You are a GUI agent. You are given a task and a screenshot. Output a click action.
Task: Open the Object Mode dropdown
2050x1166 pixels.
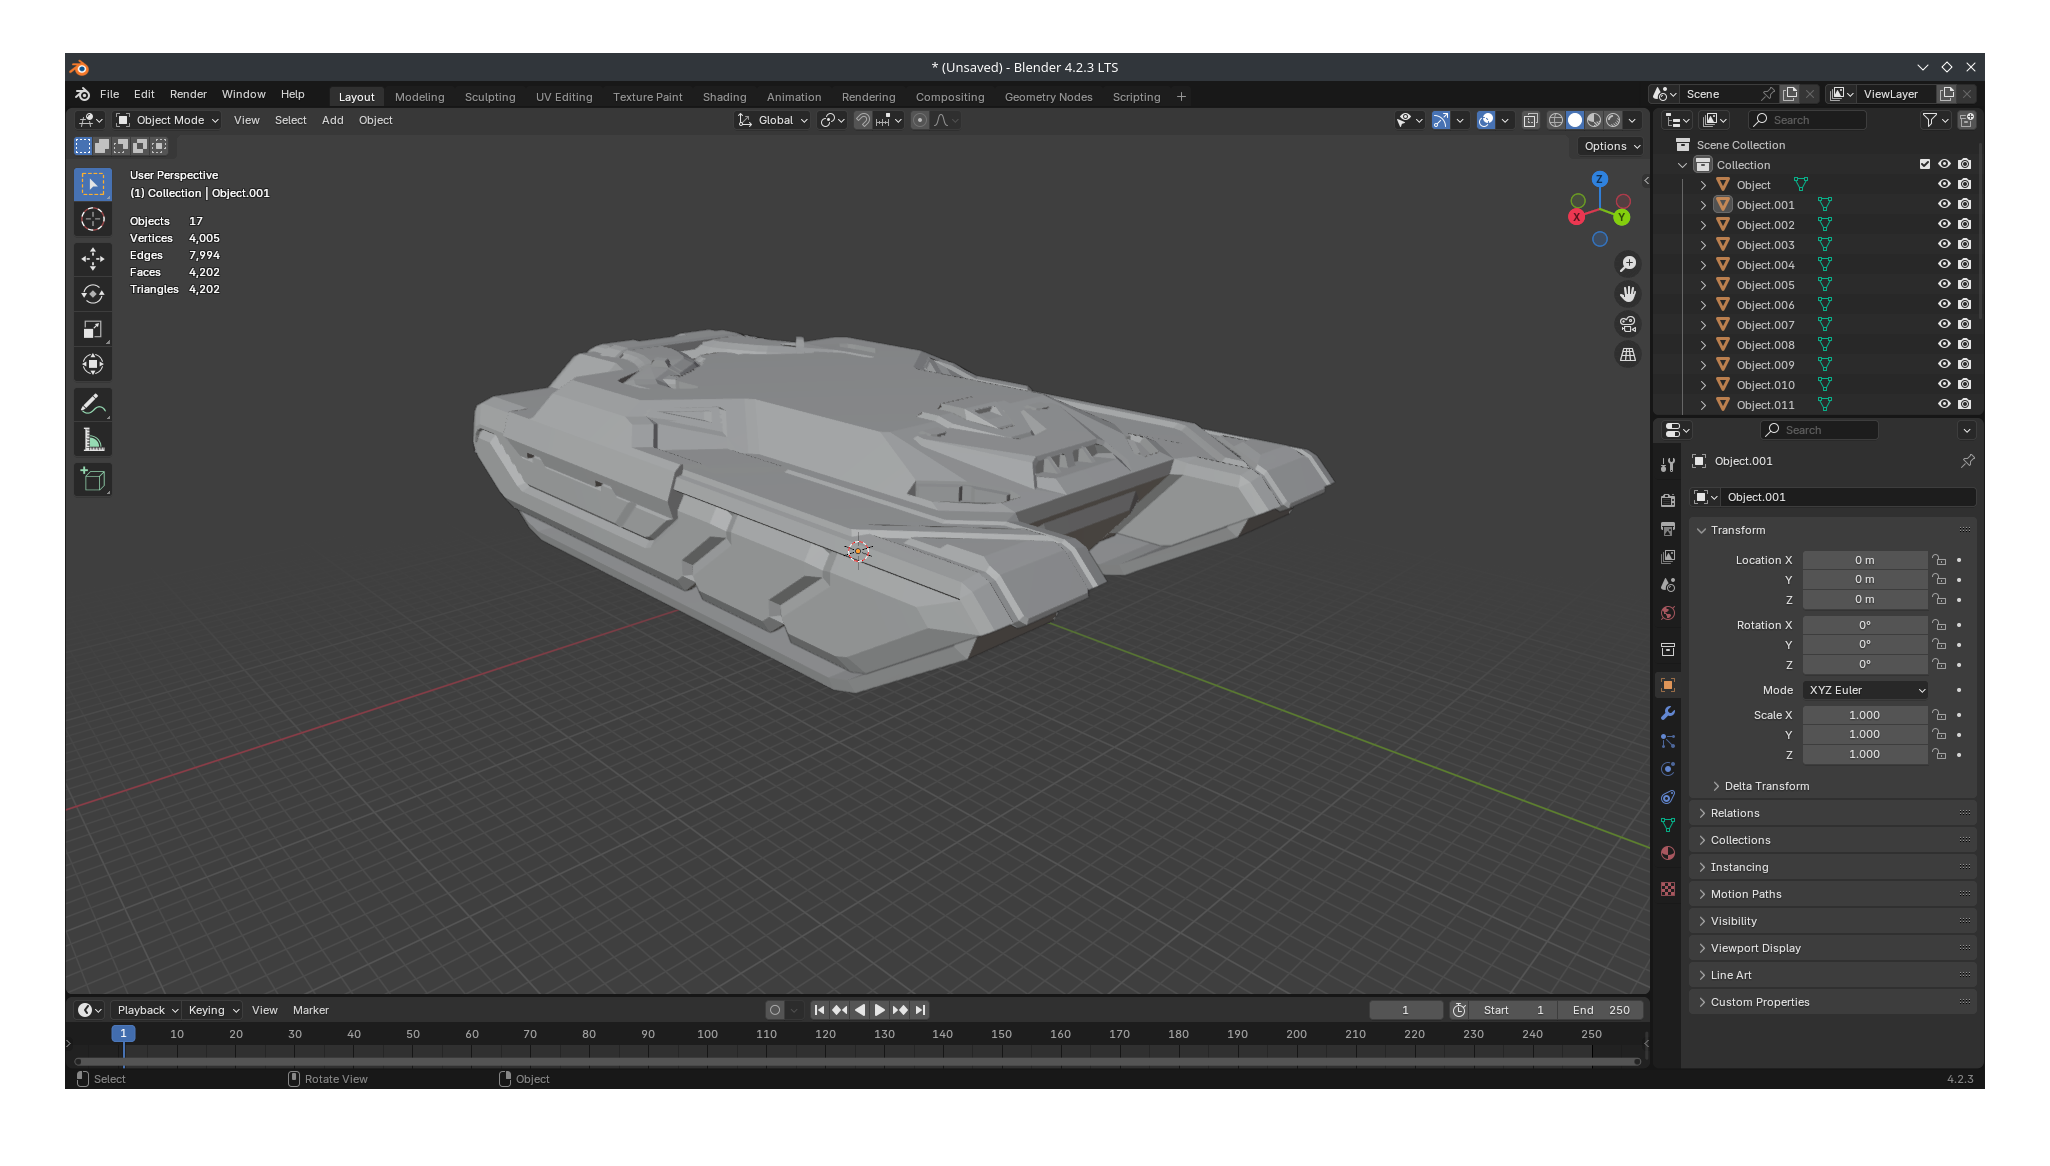click(167, 120)
